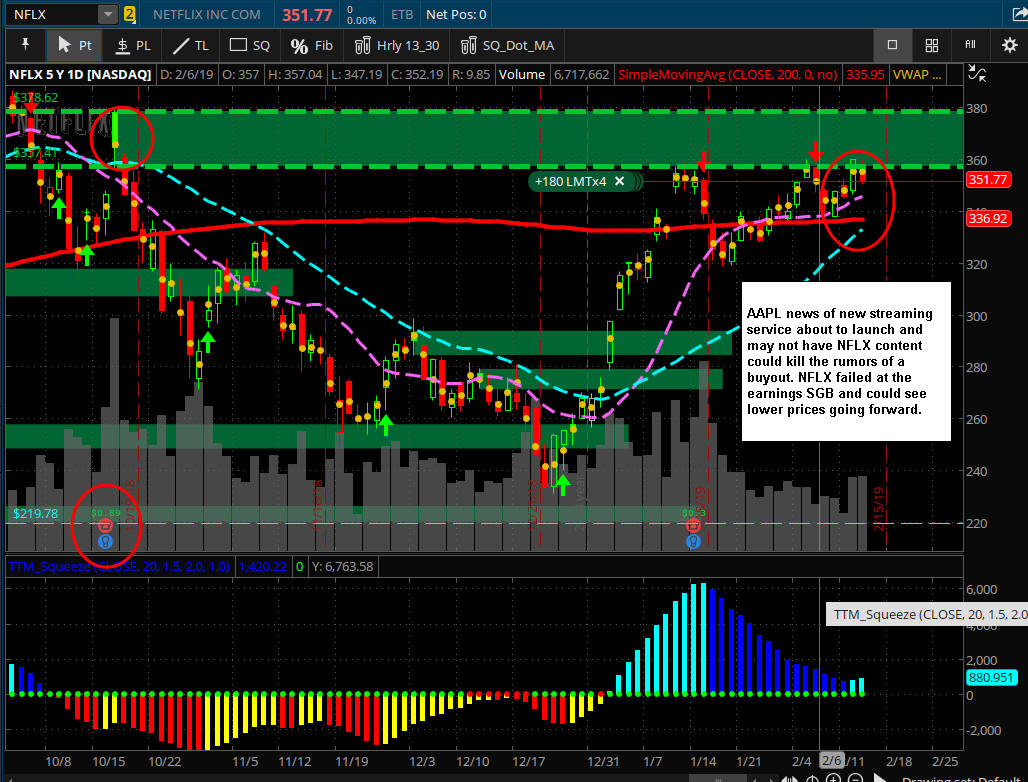Pin the drawing toolbar with pushpin icon
The width and height of the screenshot is (1028, 782).
24,45
